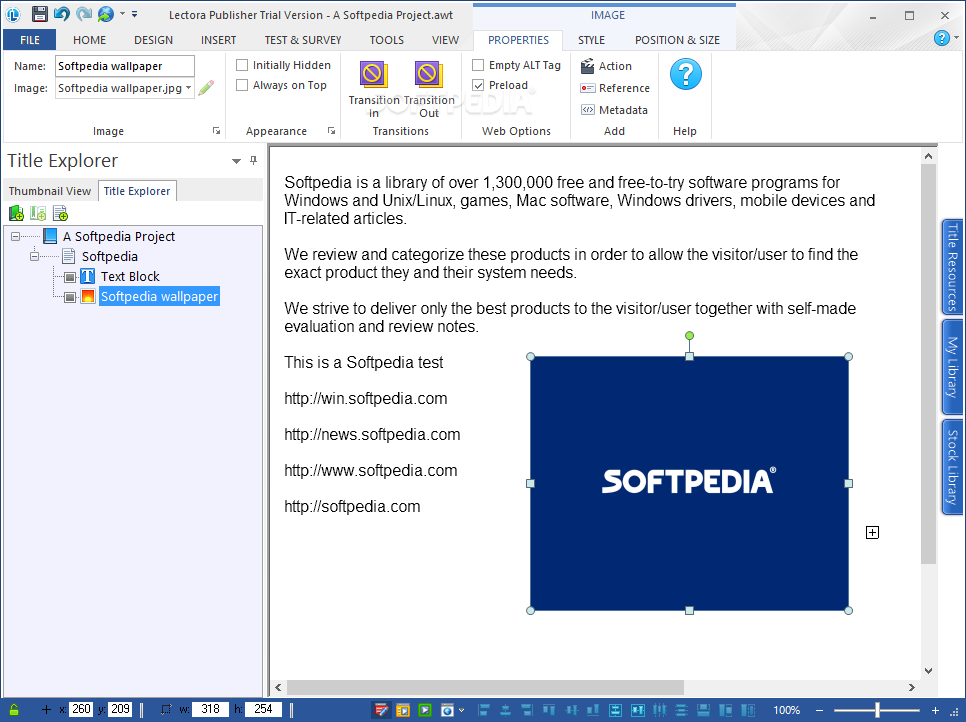Enable Always on Top checkbox
This screenshot has width=966, height=722.
pyautogui.click(x=242, y=85)
